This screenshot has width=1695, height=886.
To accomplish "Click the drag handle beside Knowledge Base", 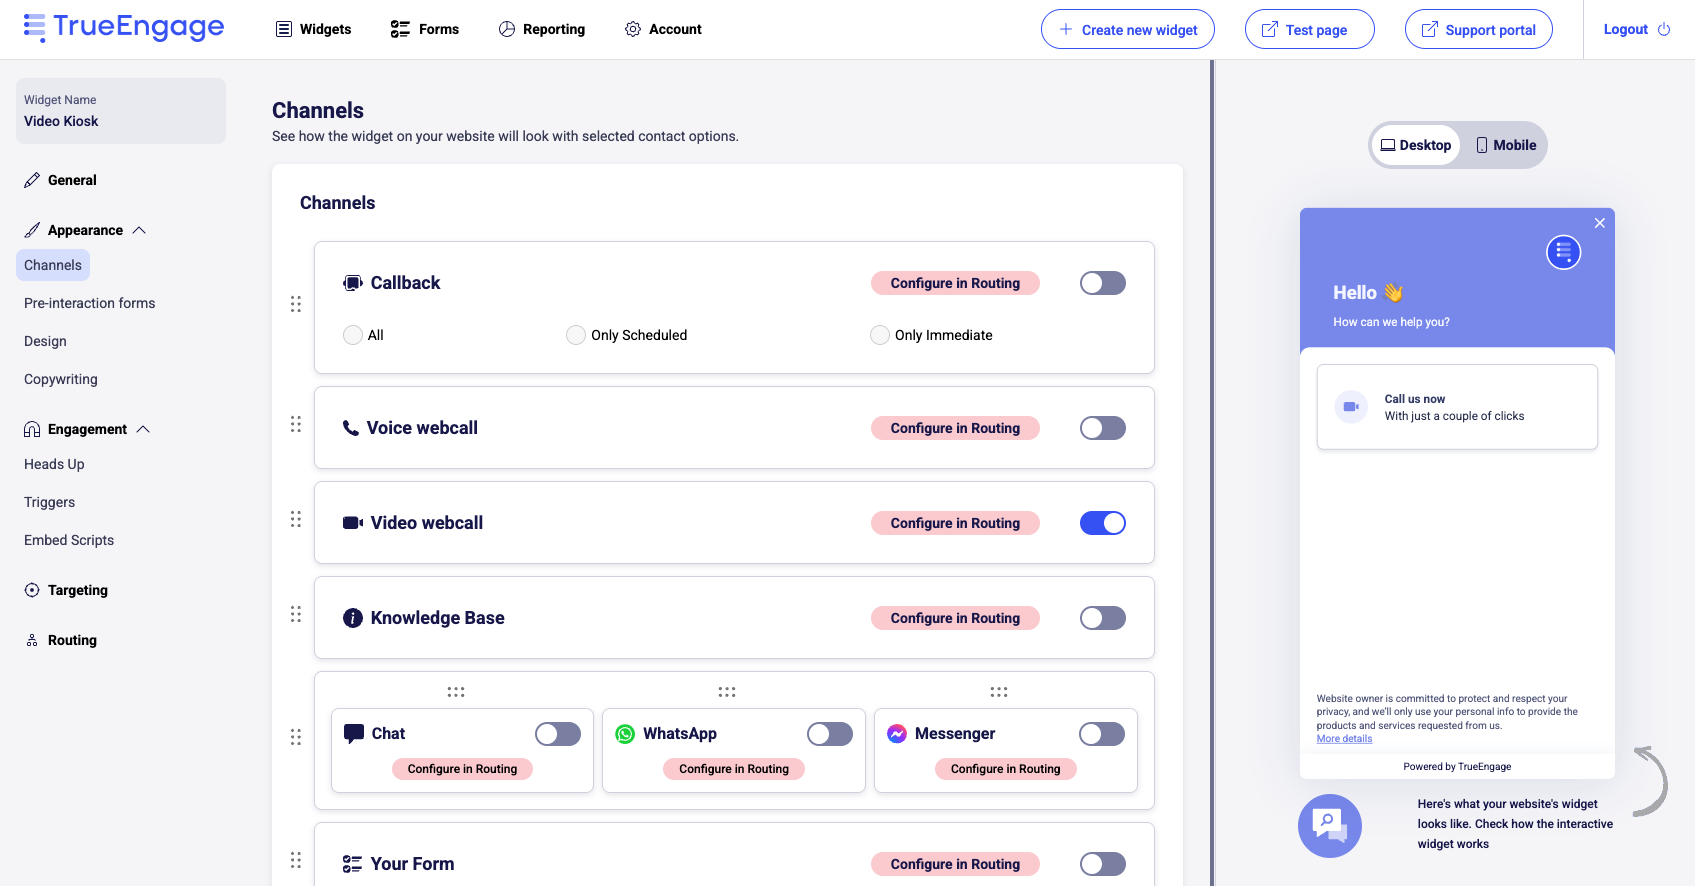I will pos(296,614).
